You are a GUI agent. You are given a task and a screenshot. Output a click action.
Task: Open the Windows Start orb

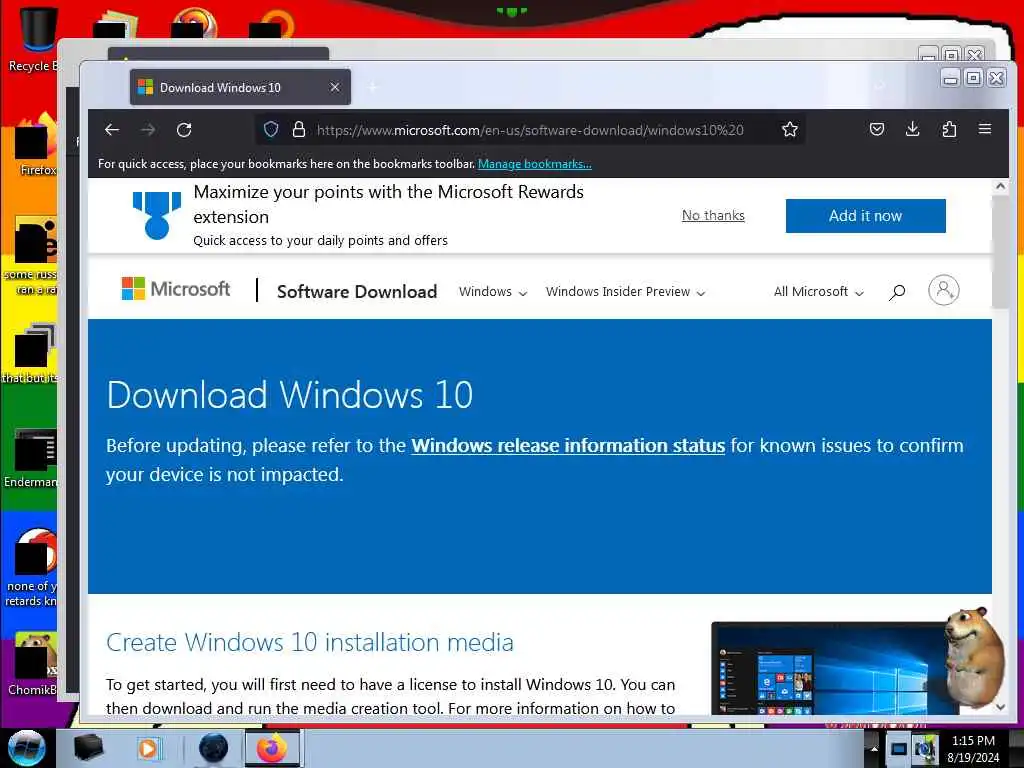coord(26,748)
